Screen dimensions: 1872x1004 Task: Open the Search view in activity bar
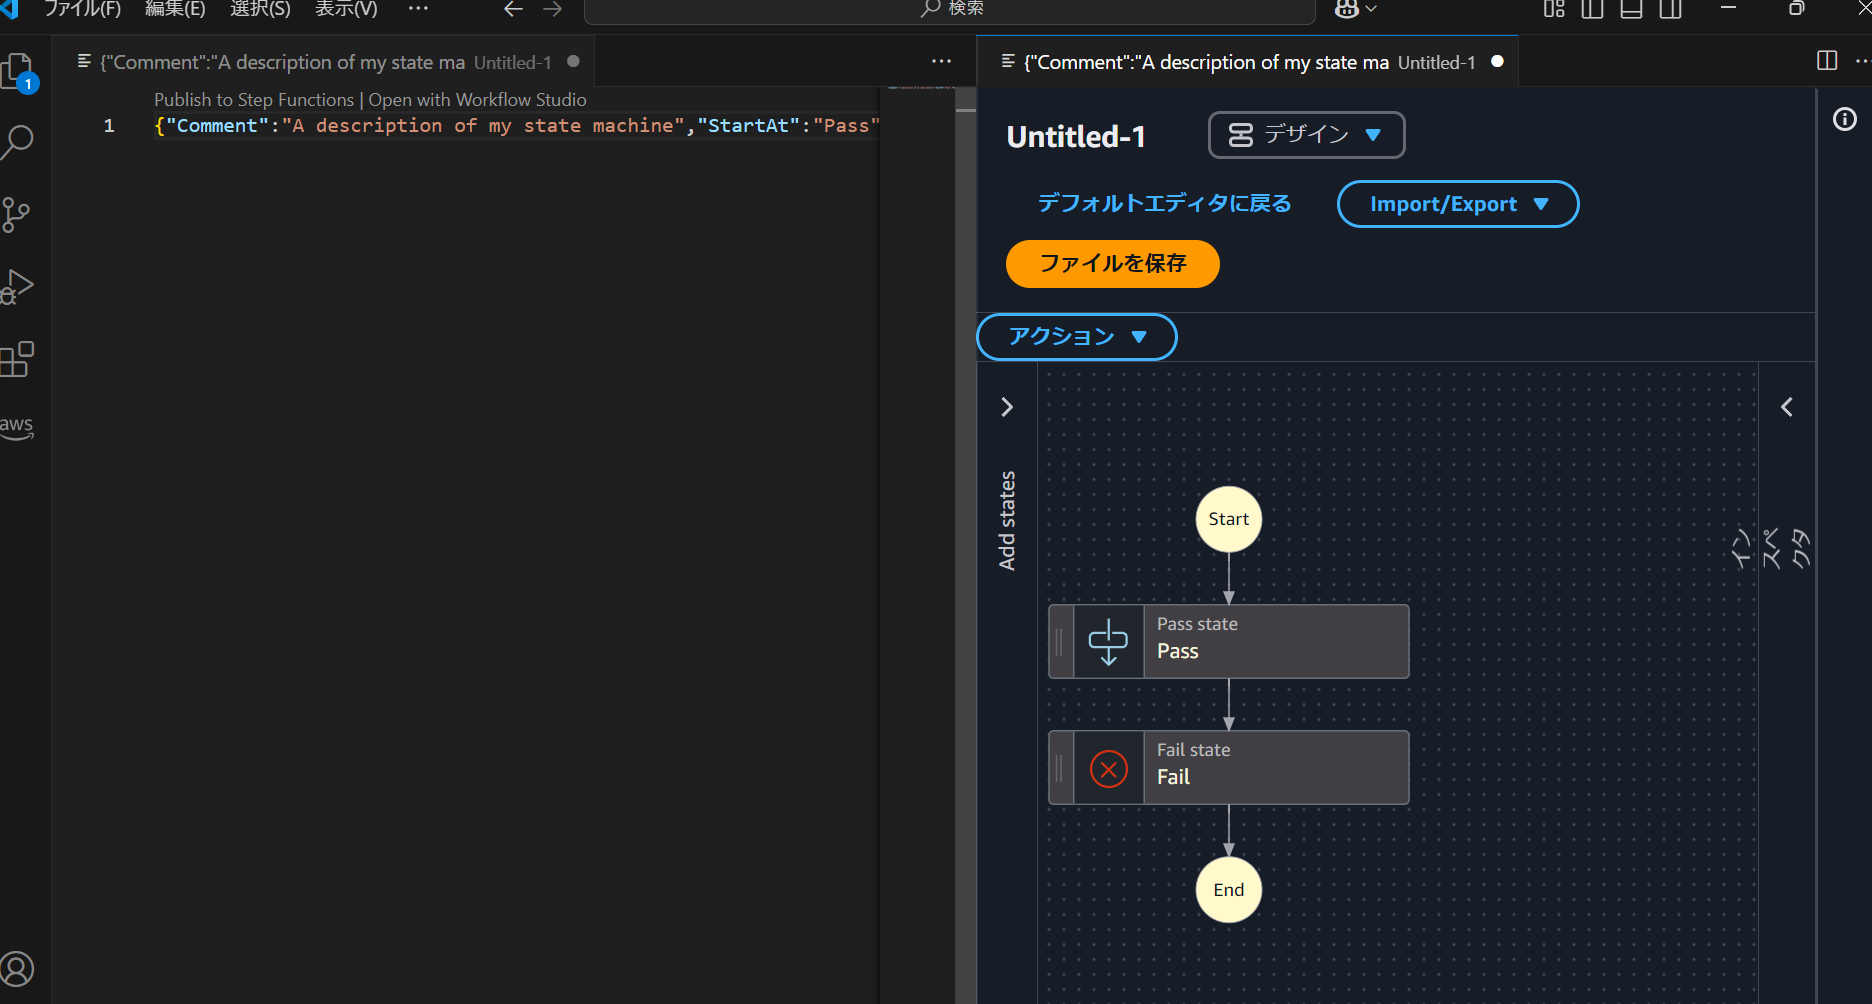pyautogui.click(x=17, y=142)
